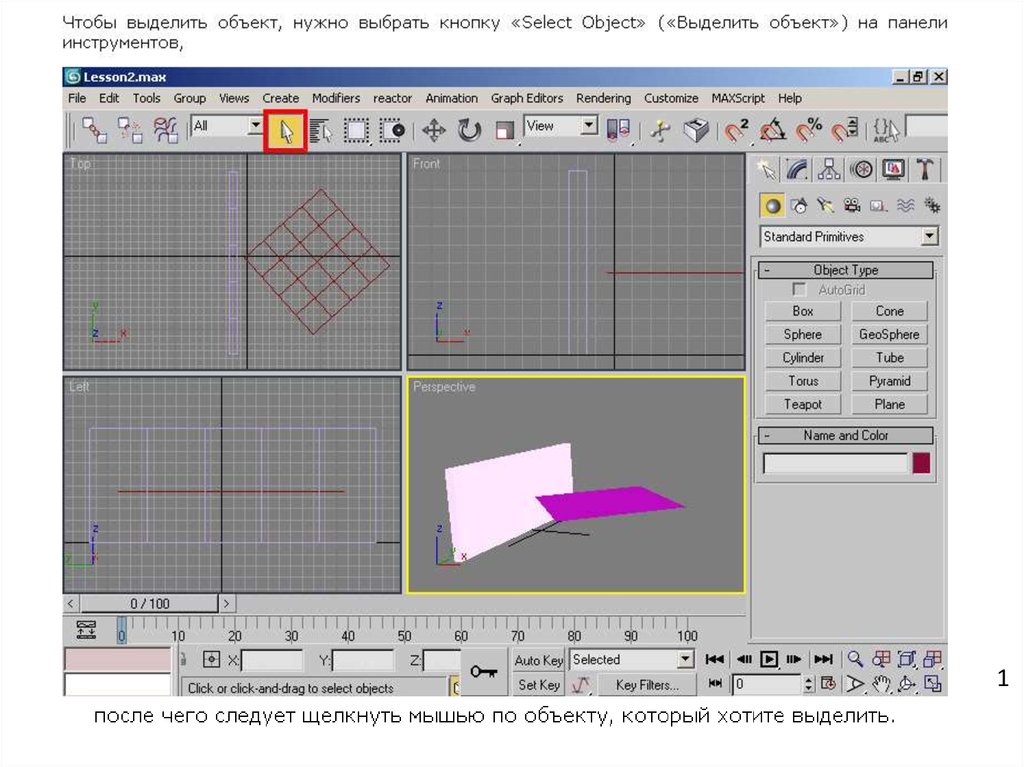Click the object color swatch

click(920, 463)
